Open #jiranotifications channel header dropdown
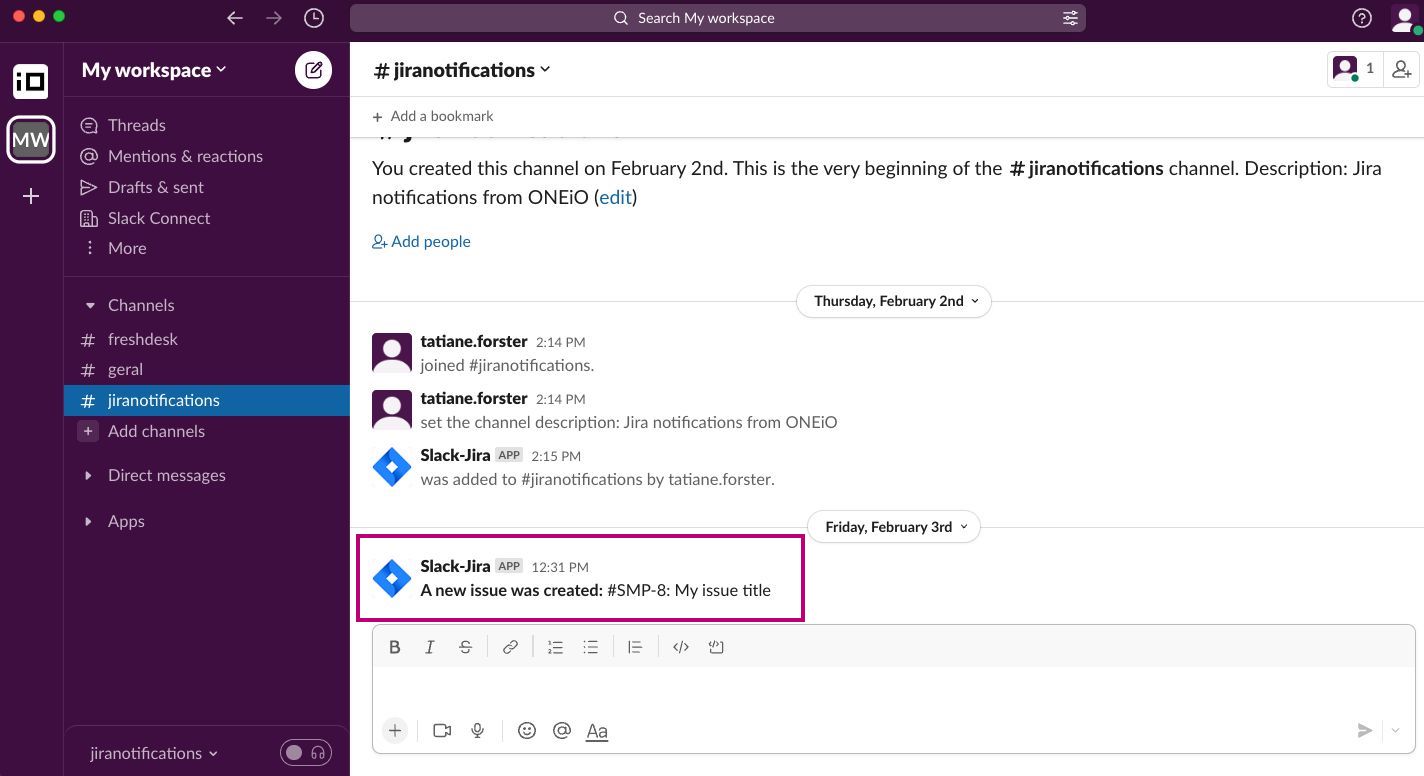 [462, 70]
